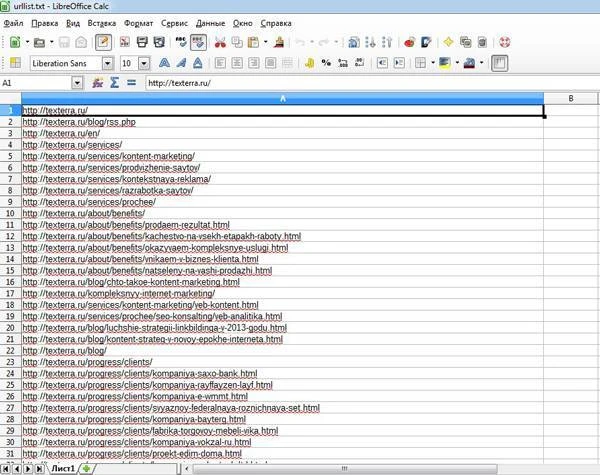Open the Liberation Sans font dropdown
The image size is (600, 475).
pyautogui.click(x=108, y=63)
